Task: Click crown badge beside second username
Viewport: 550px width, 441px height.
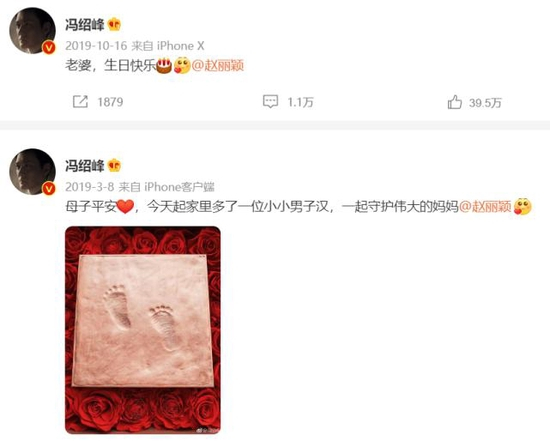Action: 114,165
